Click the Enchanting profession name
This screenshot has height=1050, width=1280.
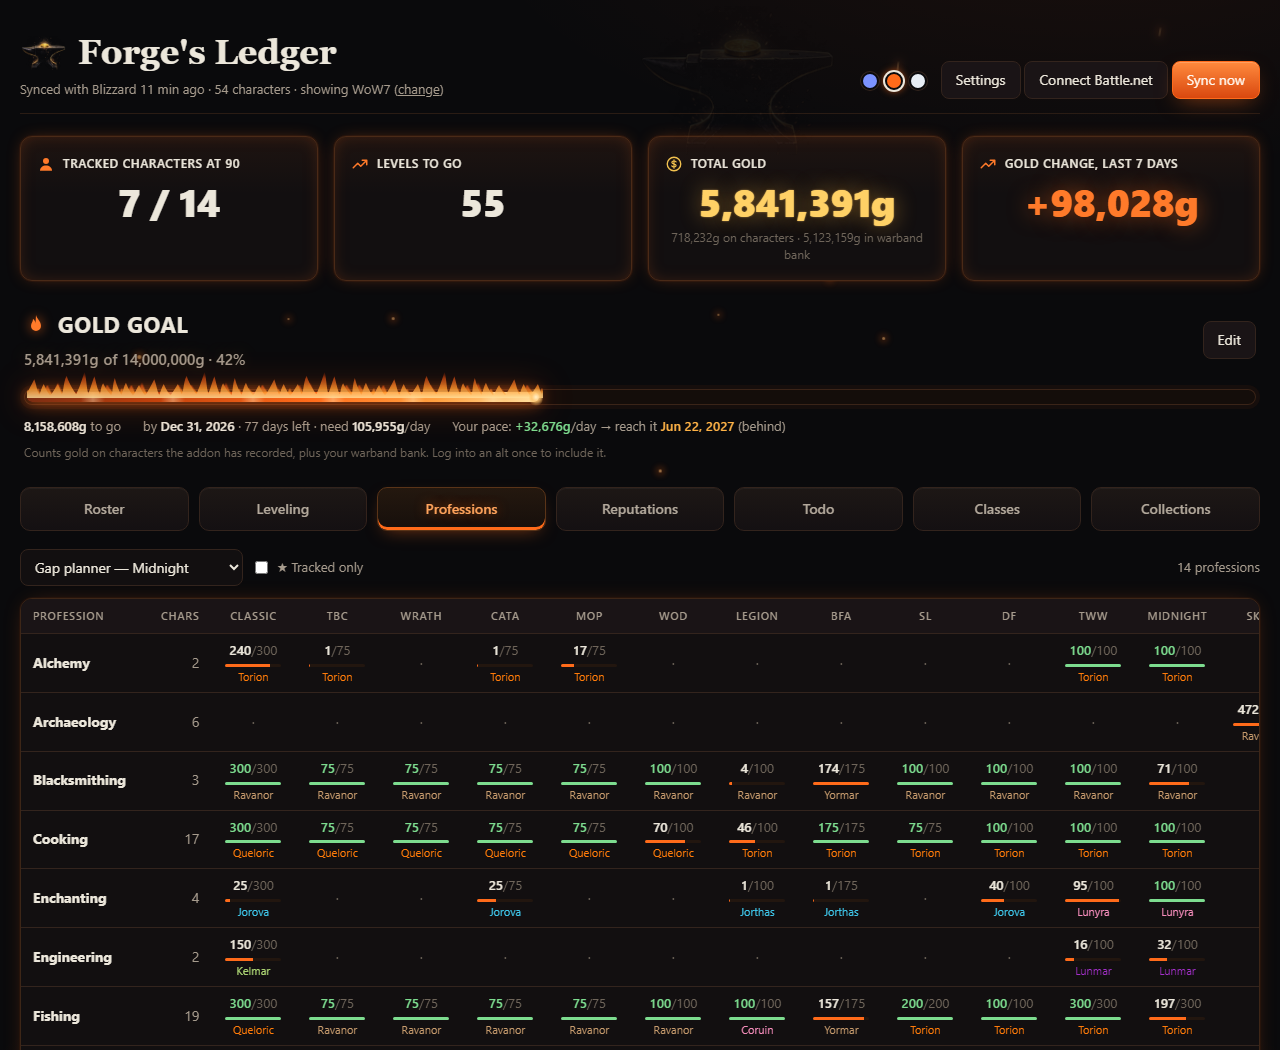coord(69,898)
